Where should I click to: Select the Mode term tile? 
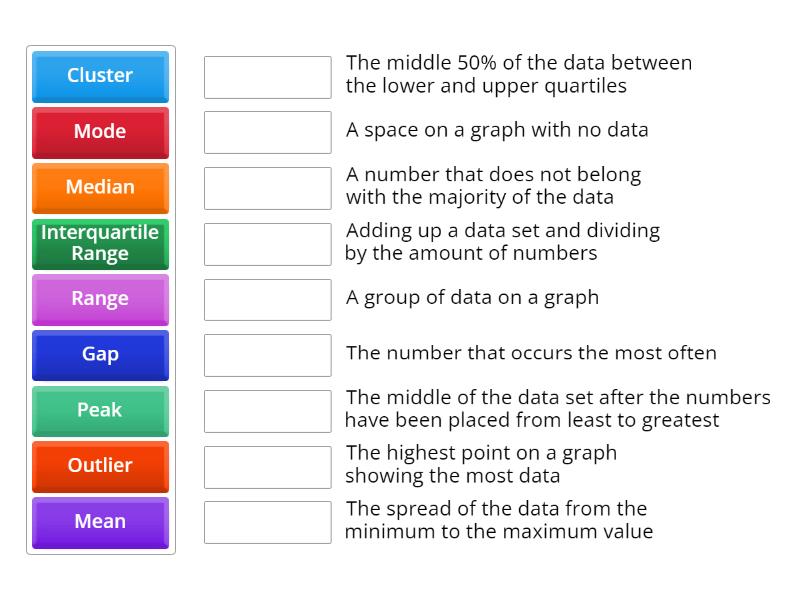[100, 132]
